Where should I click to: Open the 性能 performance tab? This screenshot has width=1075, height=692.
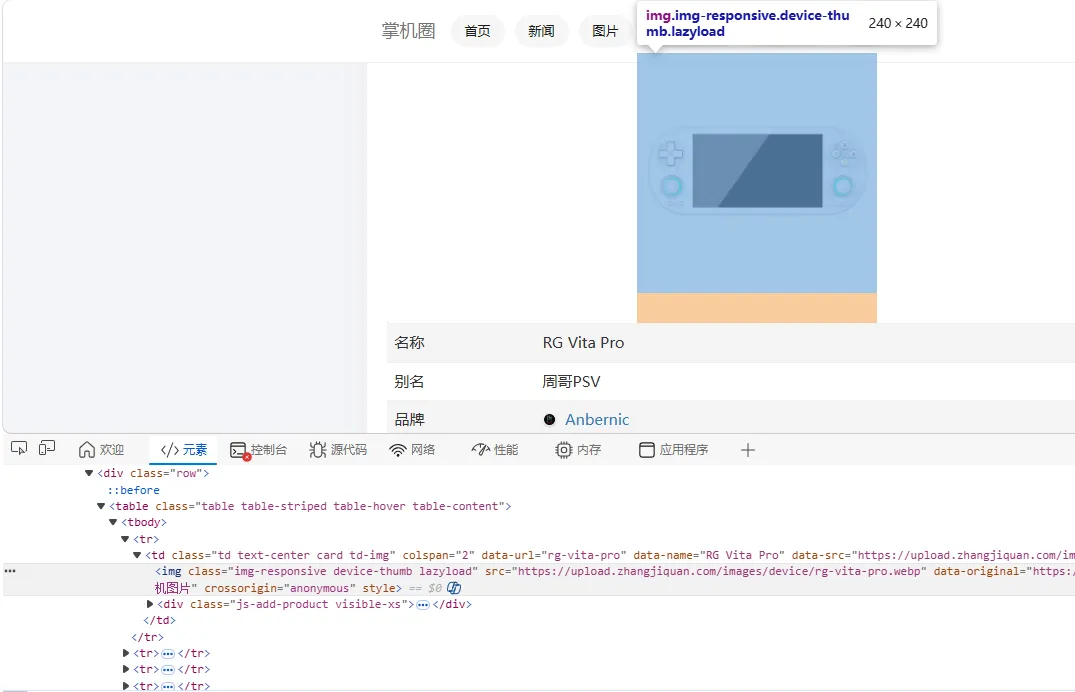coord(494,450)
